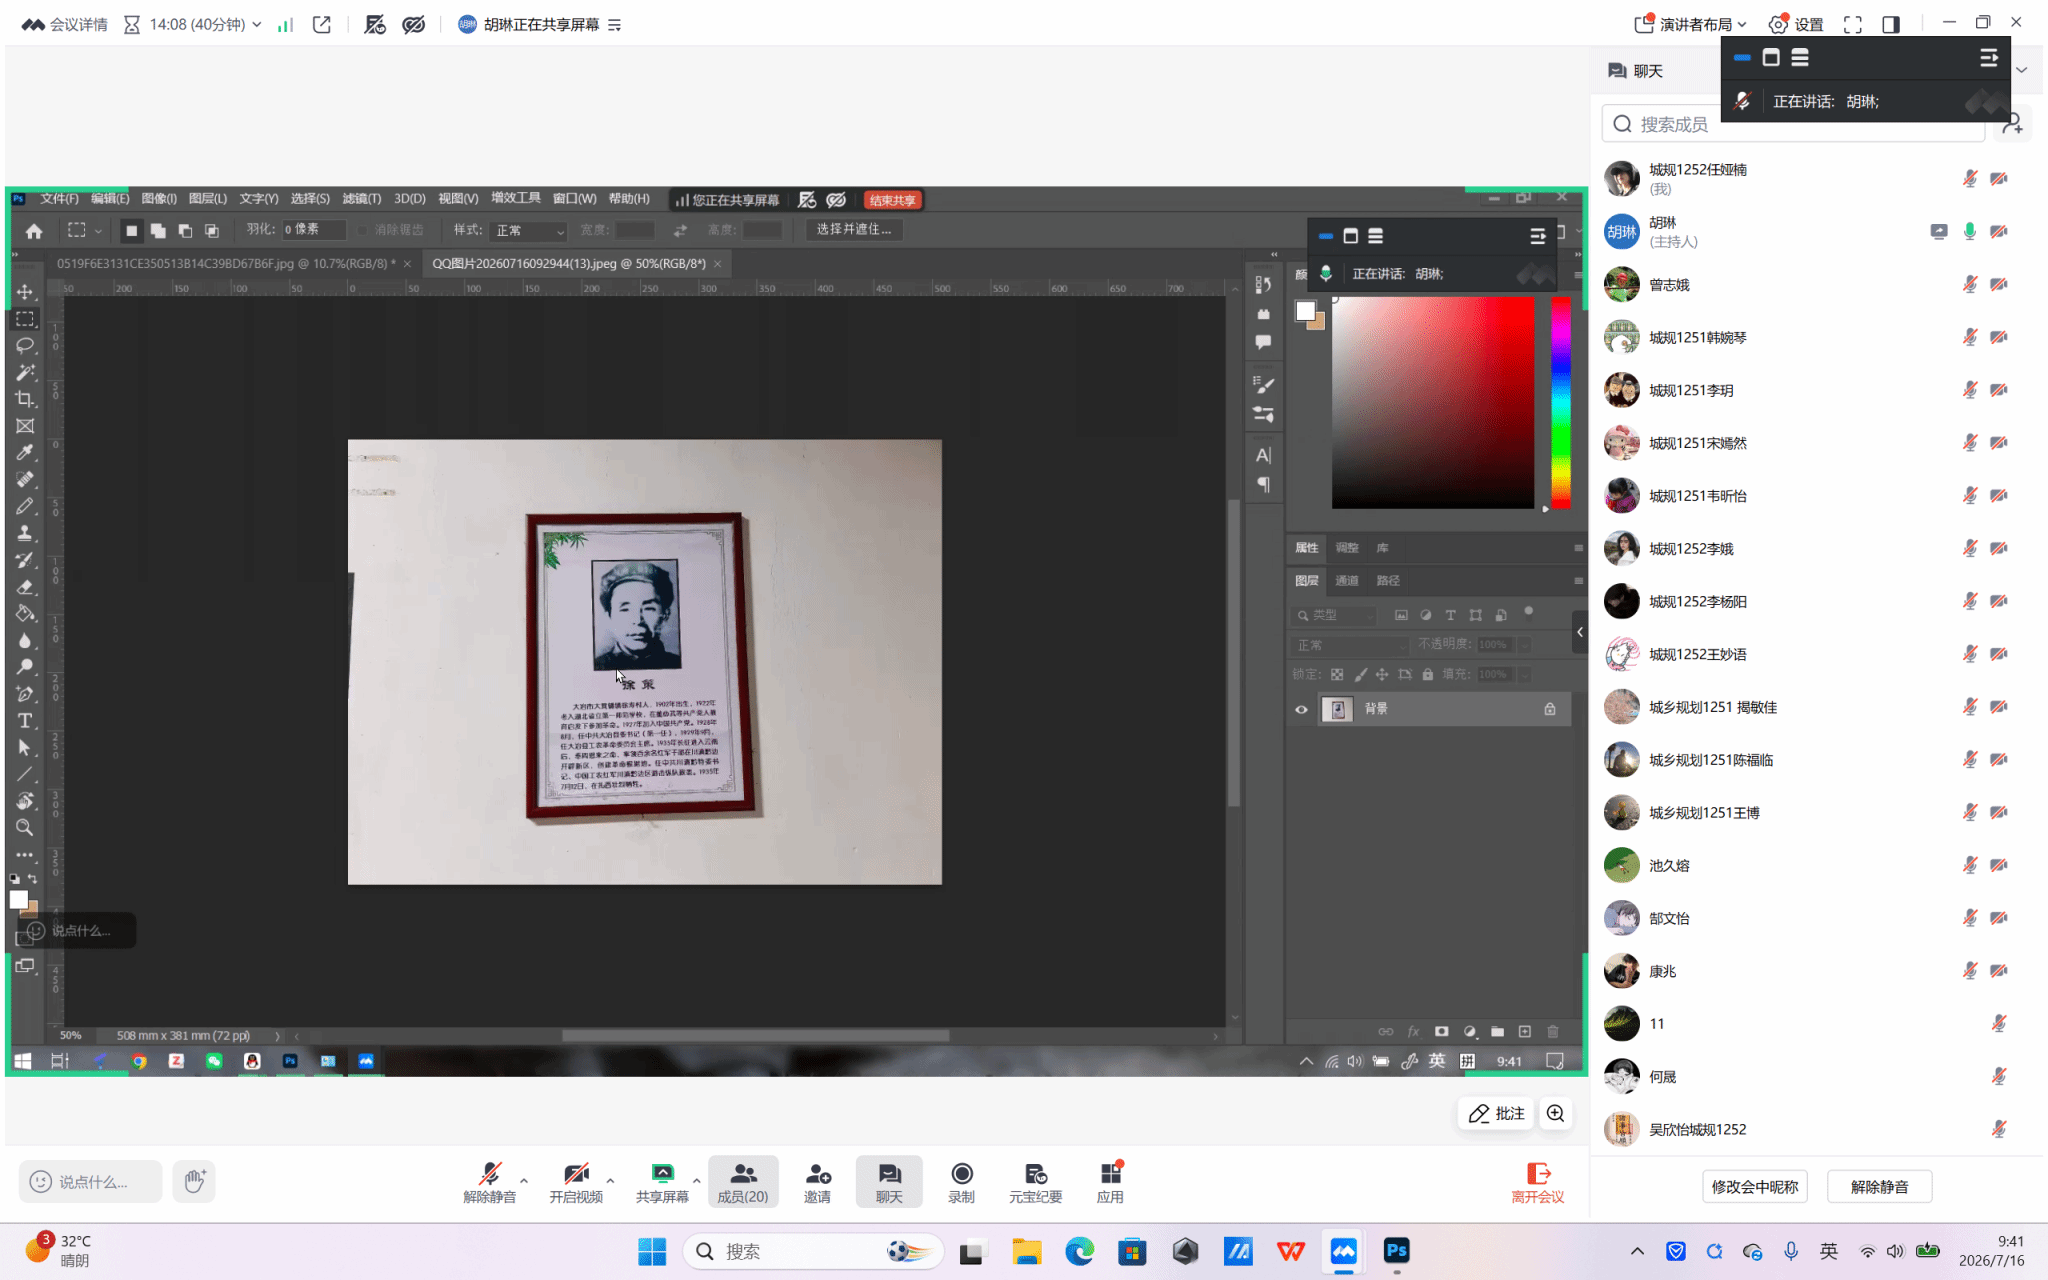Select the Move tool in Photoshop
Screen dimensions: 2048x1280
point(25,292)
